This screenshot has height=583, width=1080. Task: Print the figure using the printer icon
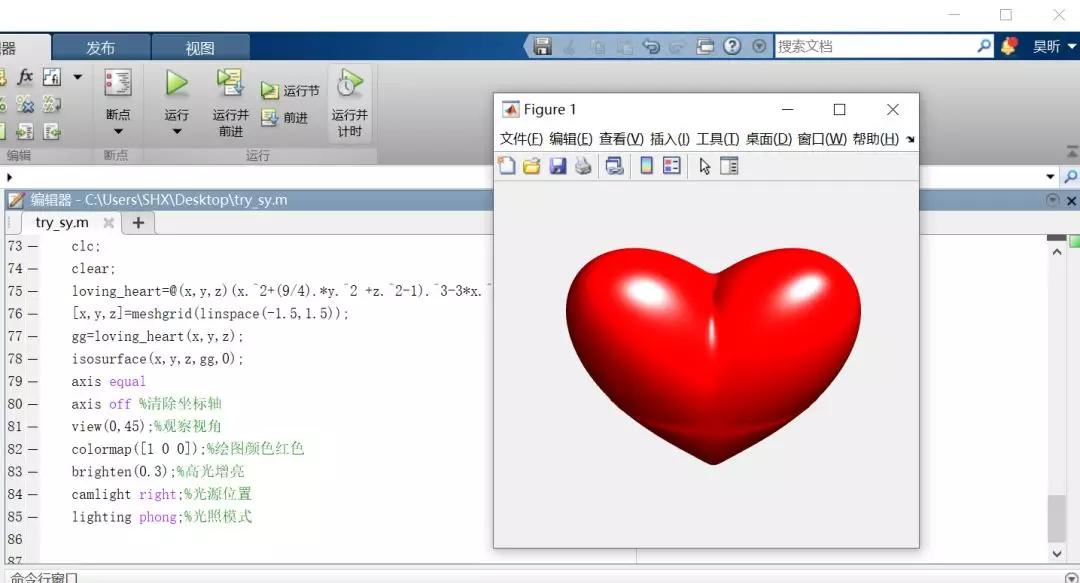pyautogui.click(x=584, y=165)
